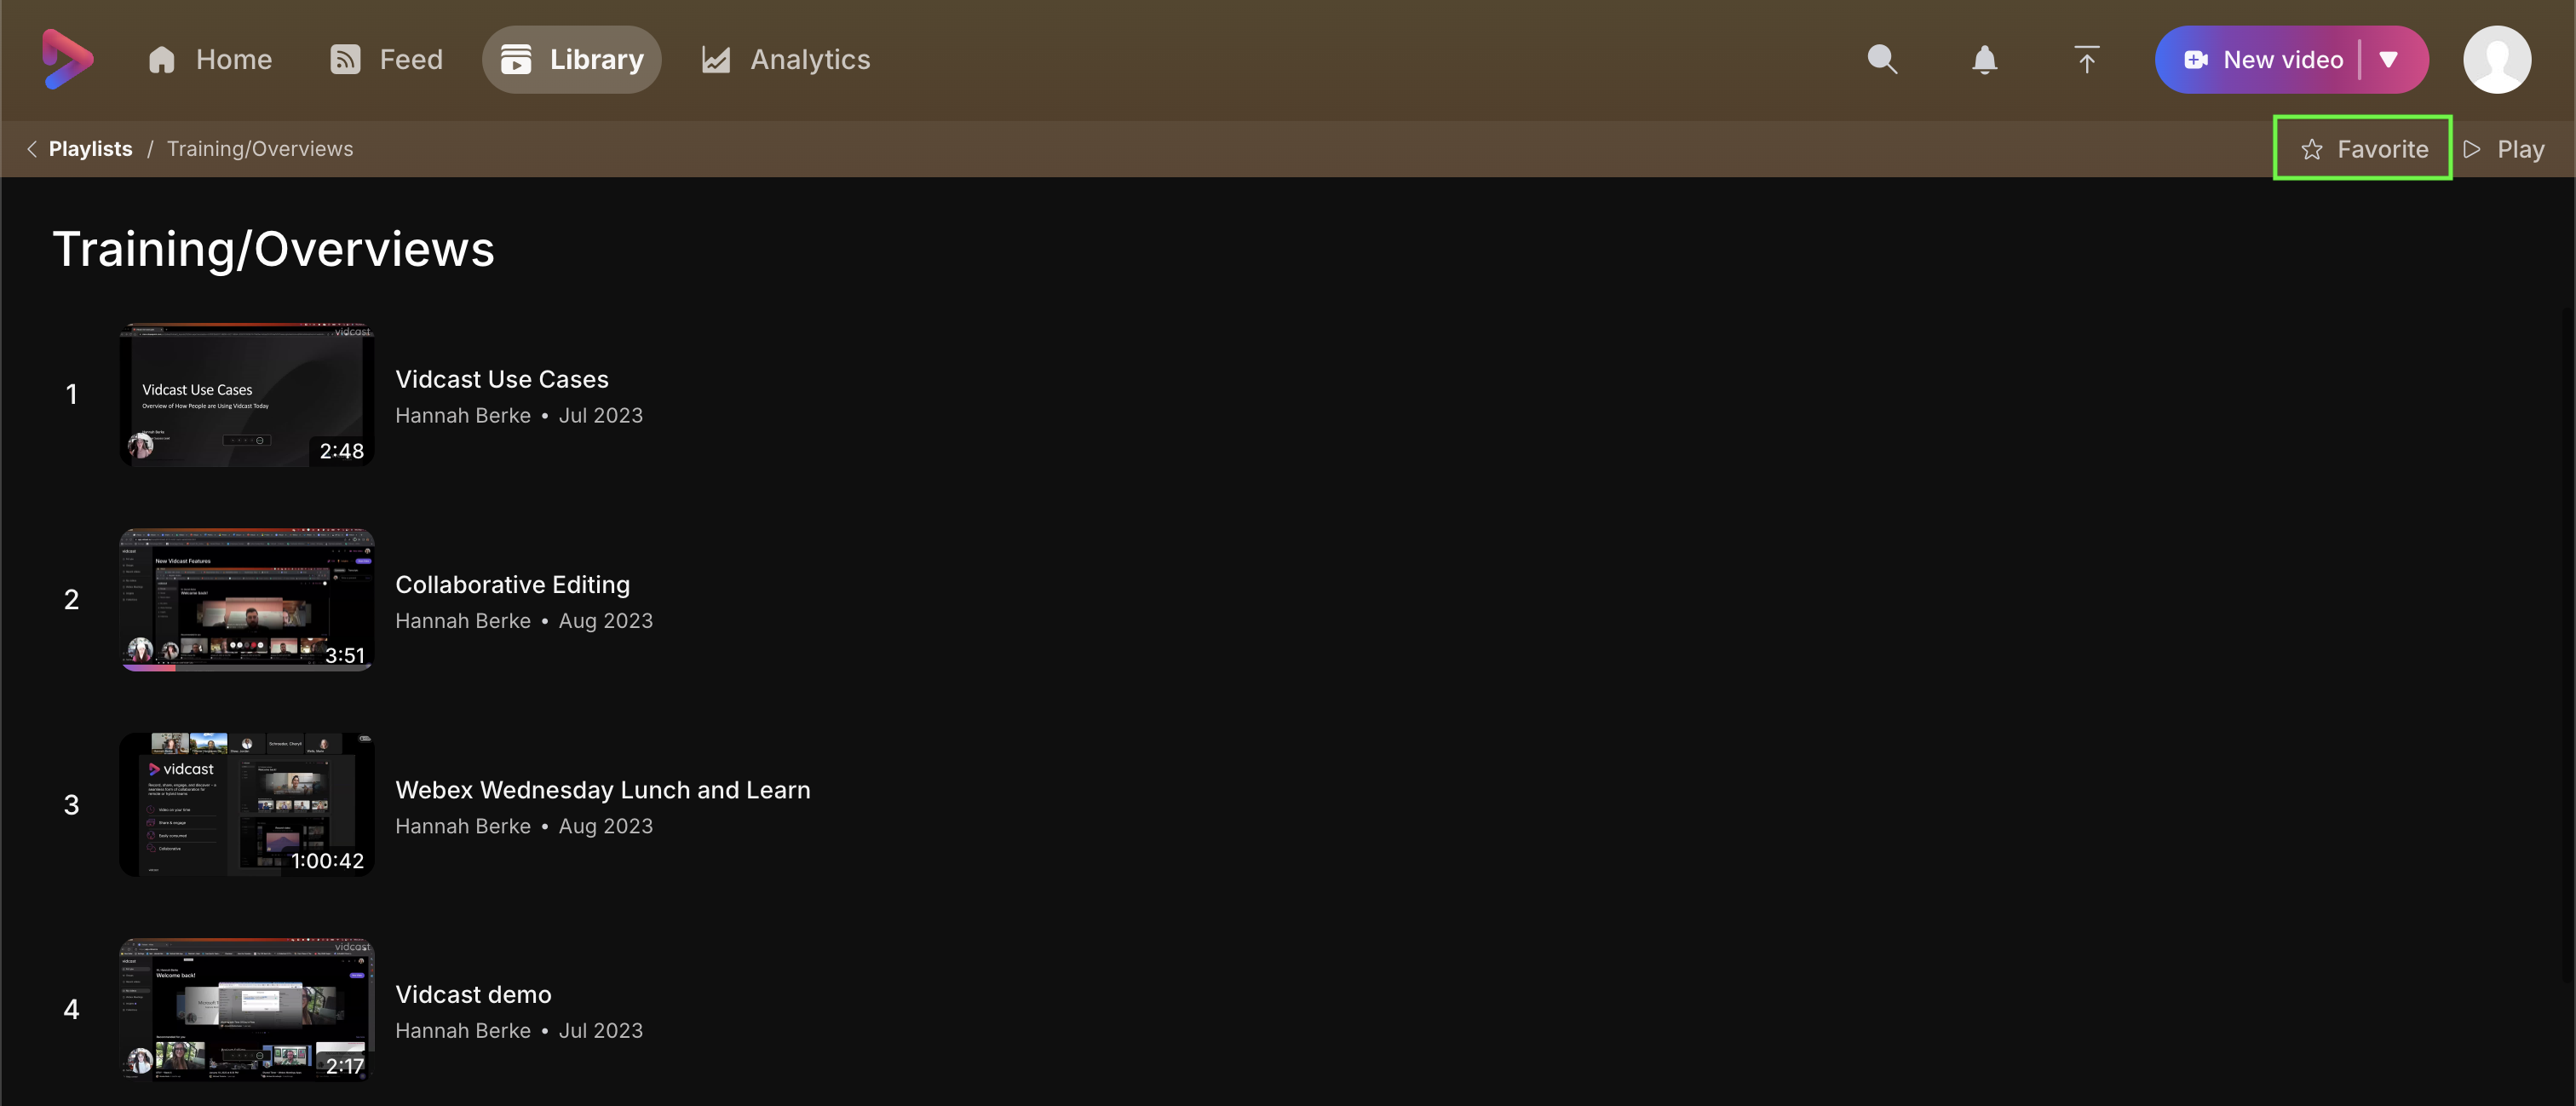Click the 2:17 duration badge
The height and width of the screenshot is (1106, 2576).
[344, 1066]
